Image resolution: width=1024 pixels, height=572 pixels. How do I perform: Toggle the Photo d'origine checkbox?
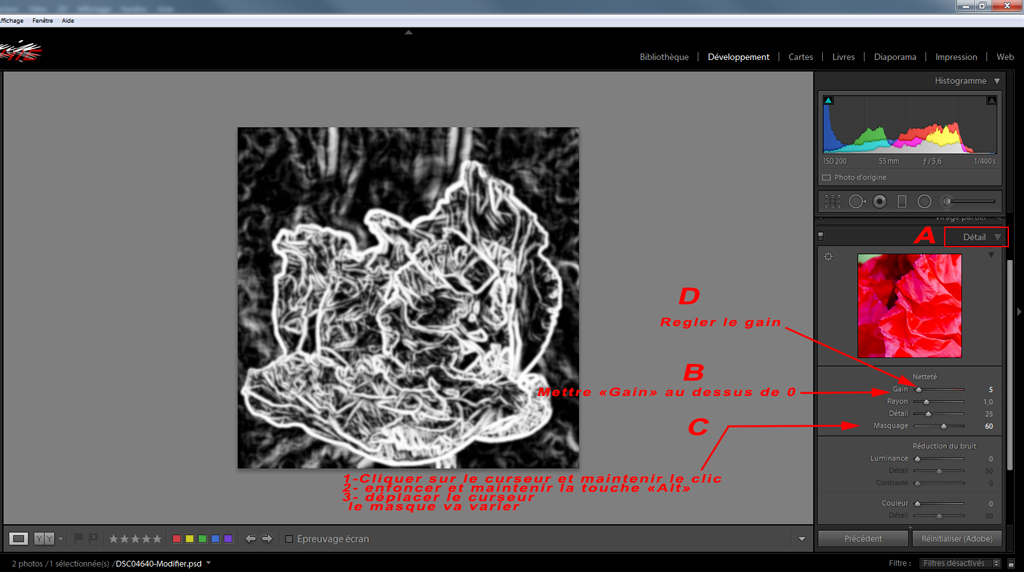[826, 178]
